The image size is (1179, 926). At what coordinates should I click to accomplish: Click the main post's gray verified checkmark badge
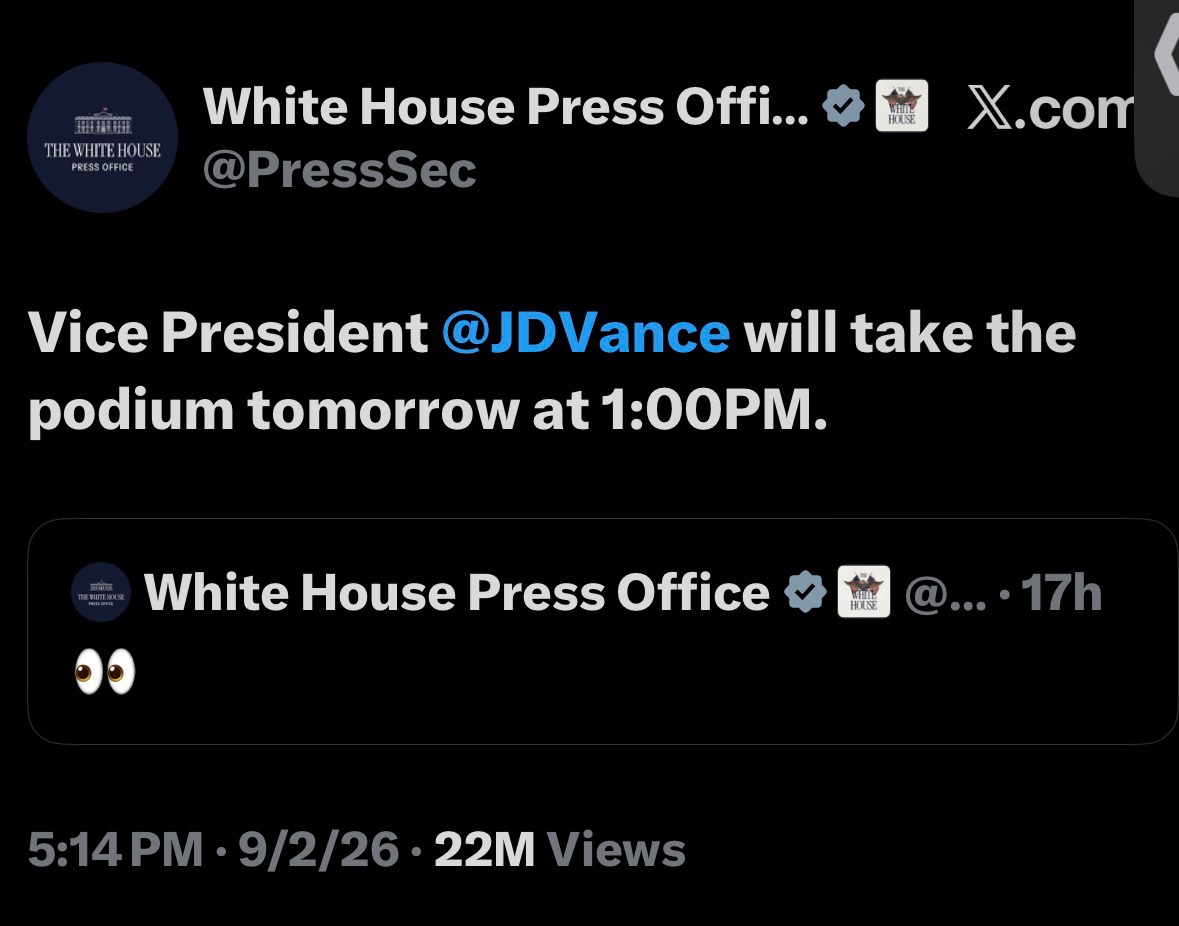(844, 105)
